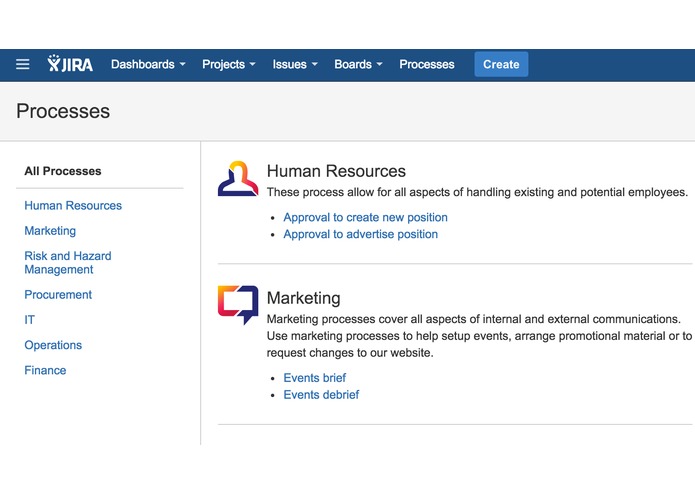Click the Processes page title
Image resolution: width=695 pixels, height=494 pixels.
click(63, 111)
